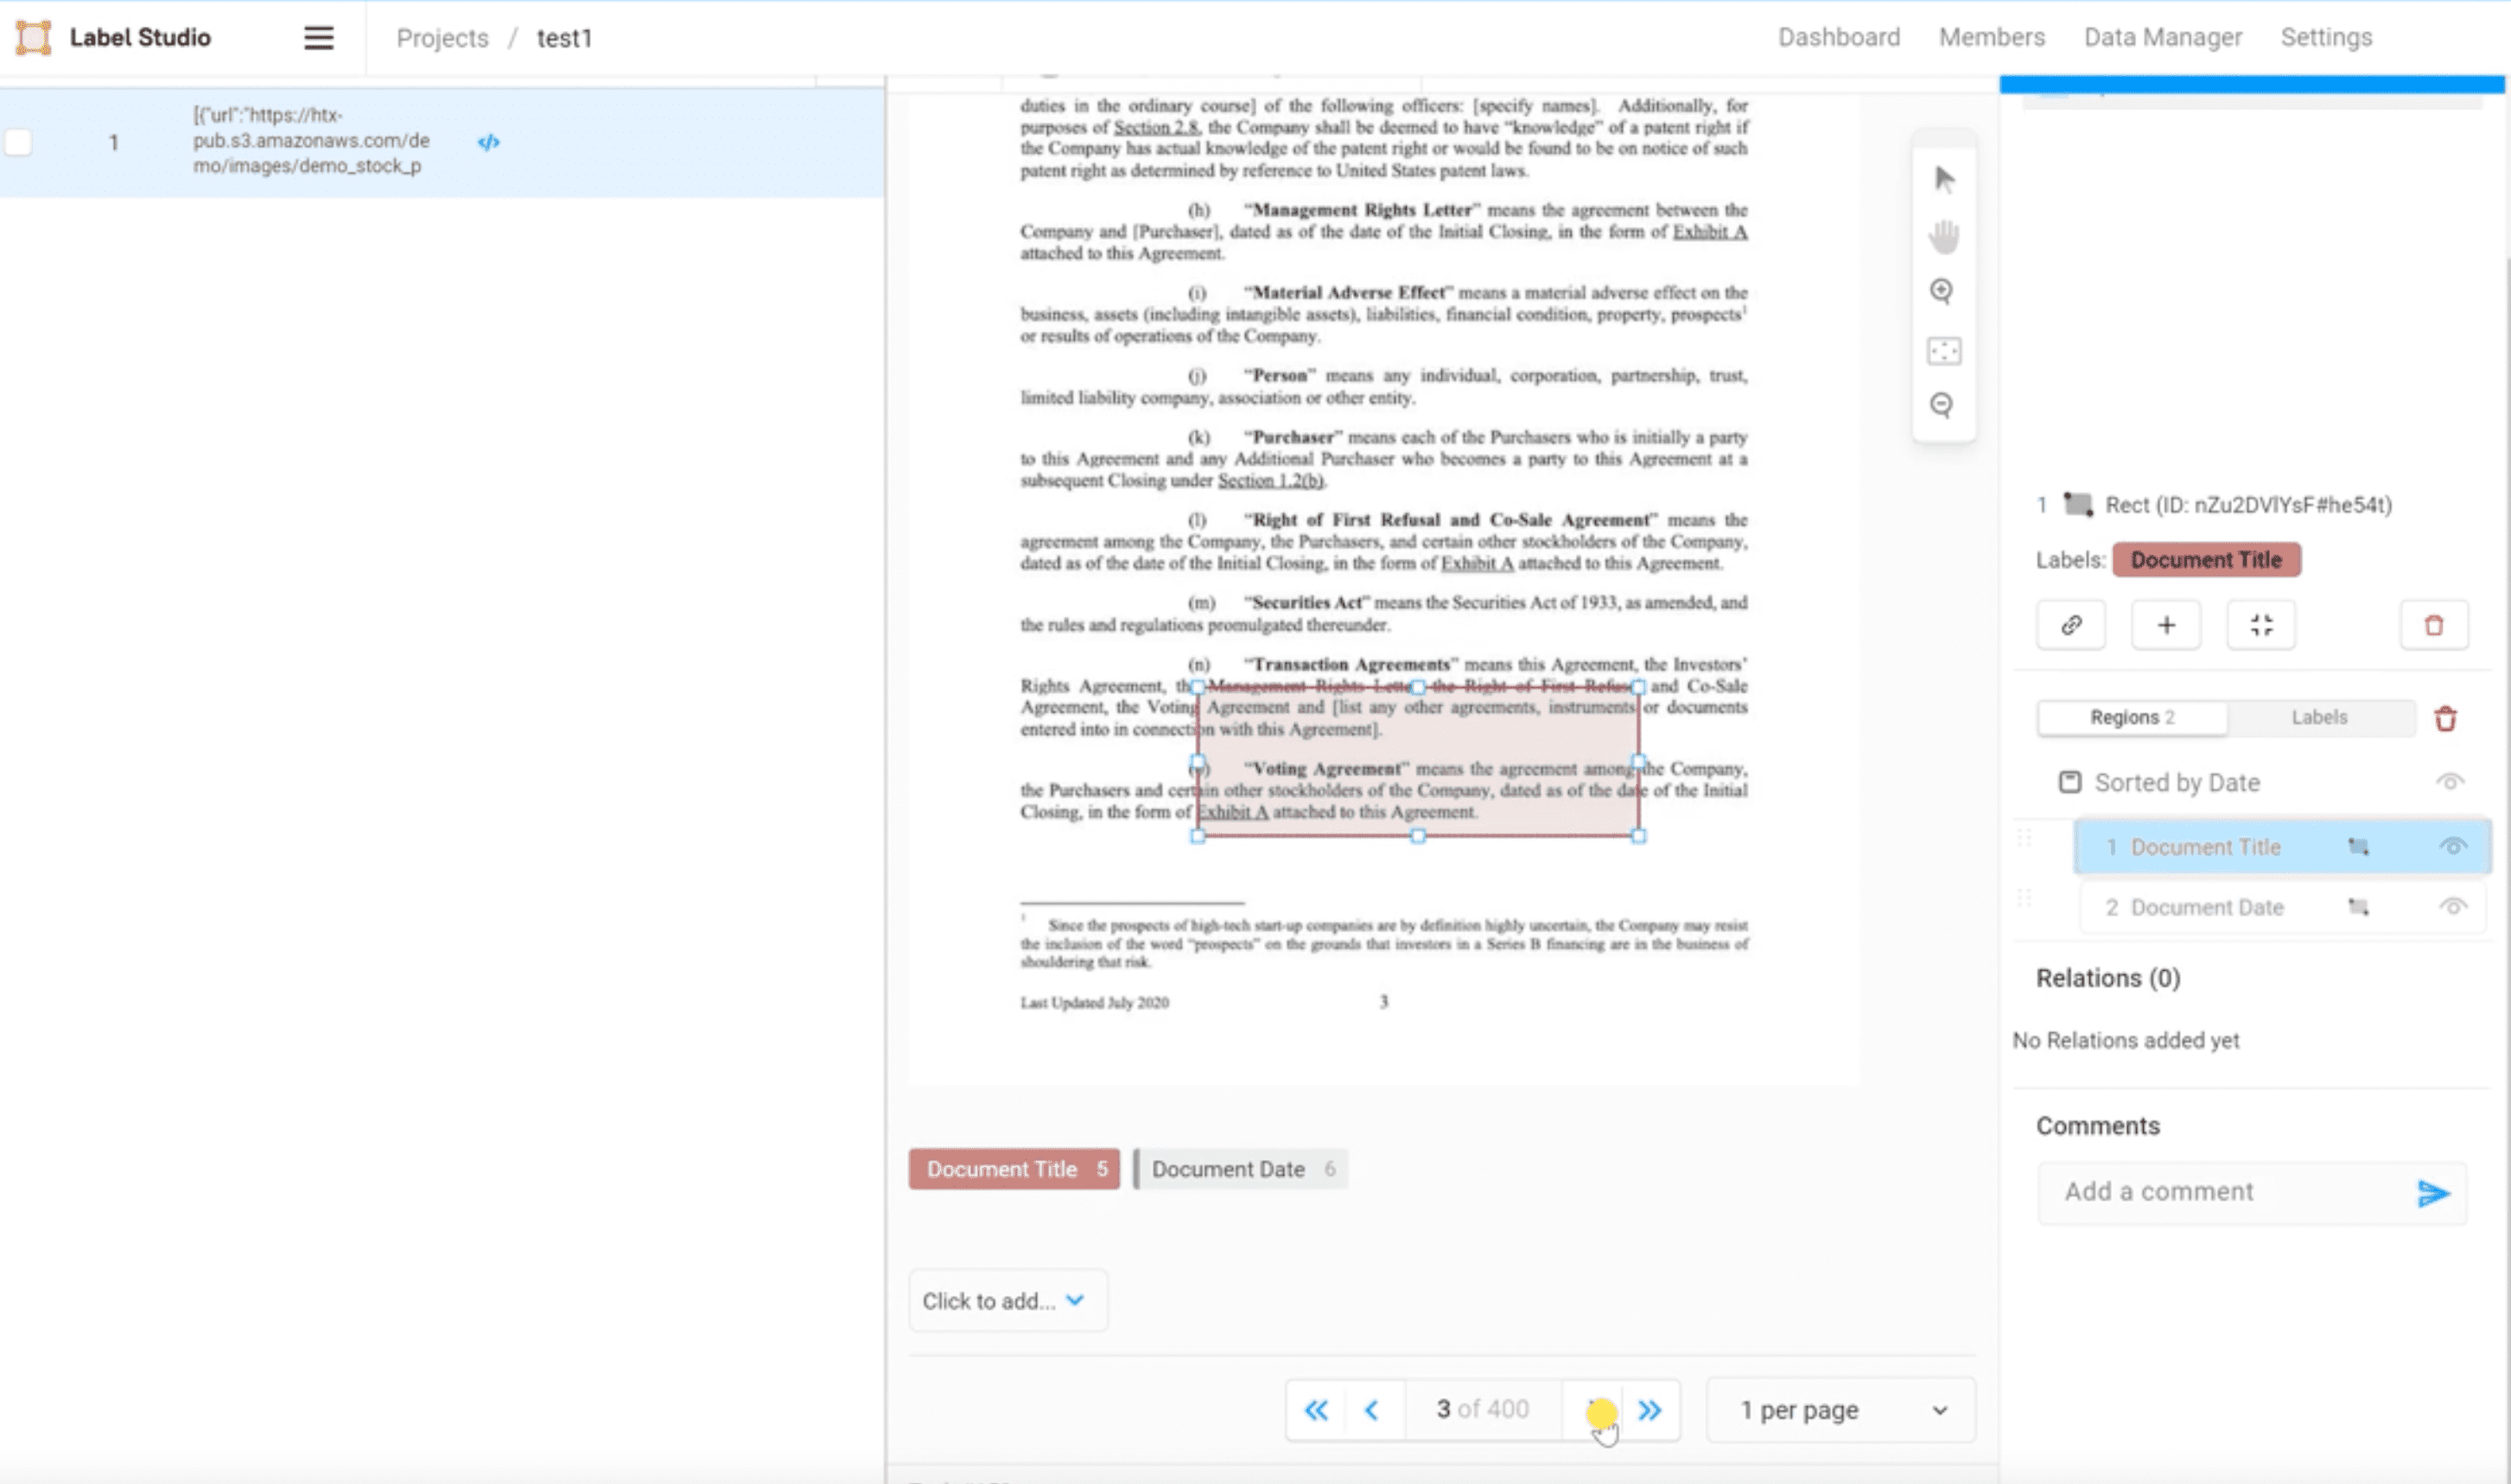Toggle visibility of the Document Date region
The height and width of the screenshot is (1484, 2511).
2453,906
